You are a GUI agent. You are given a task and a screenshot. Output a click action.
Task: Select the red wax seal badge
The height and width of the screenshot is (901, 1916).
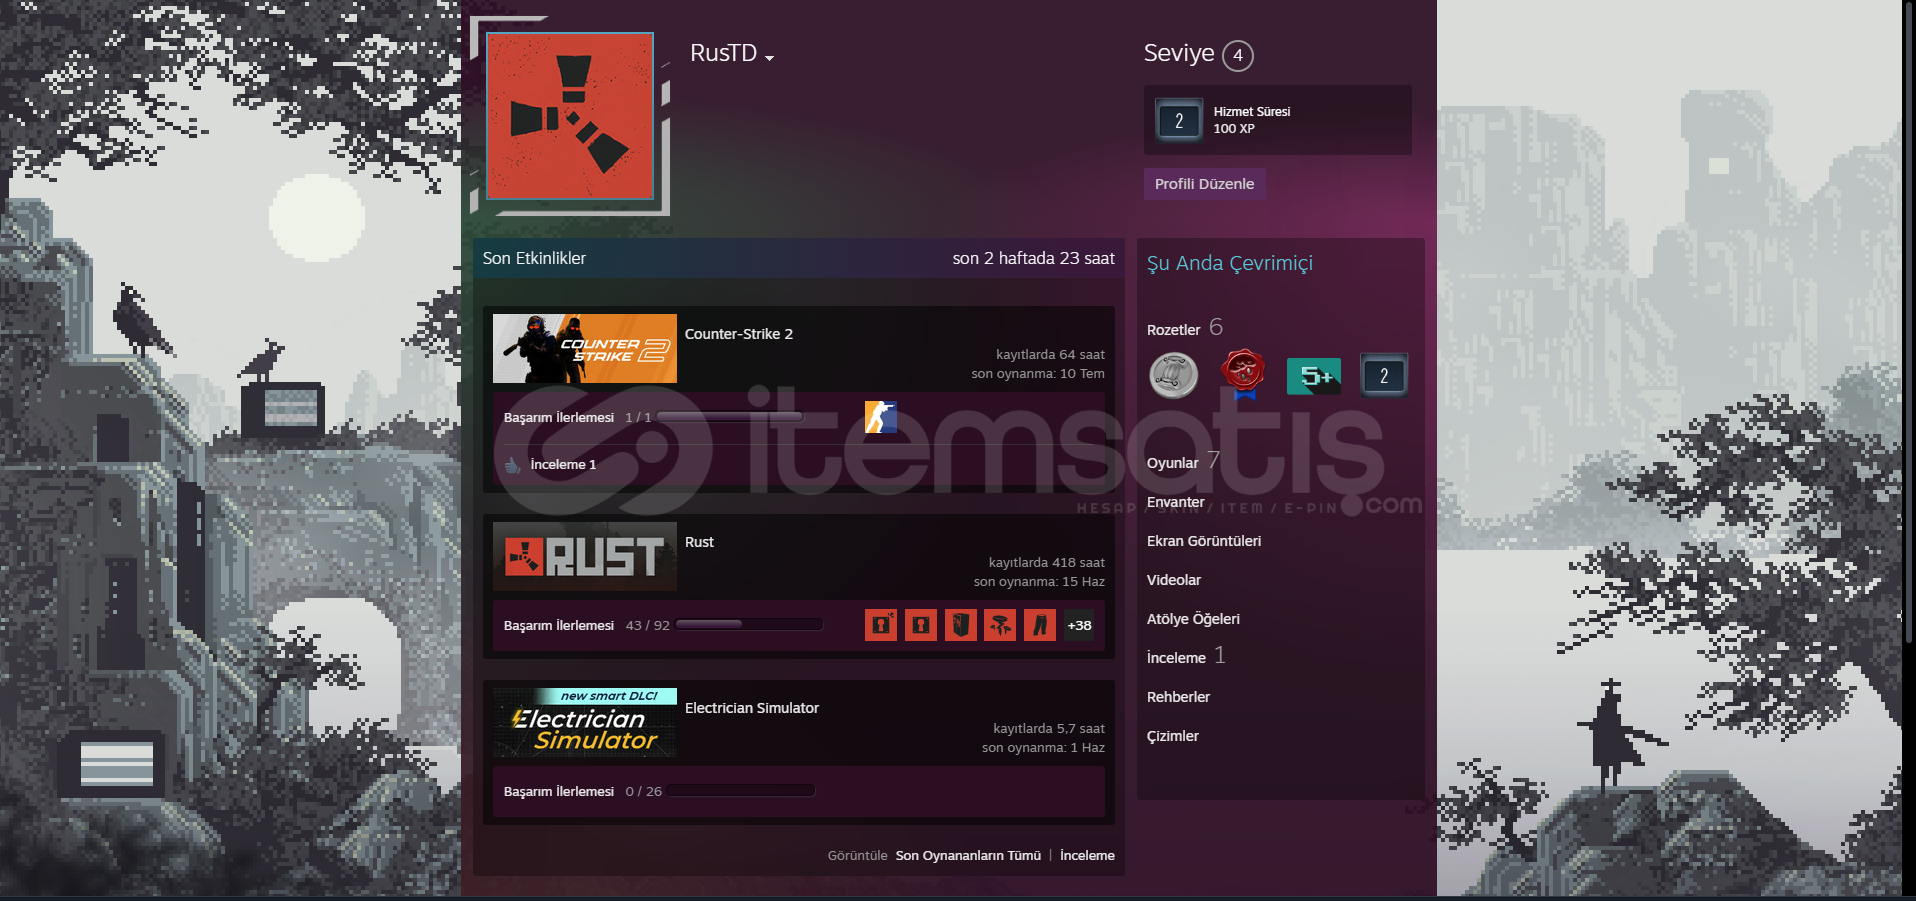(x=1243, y=374)
